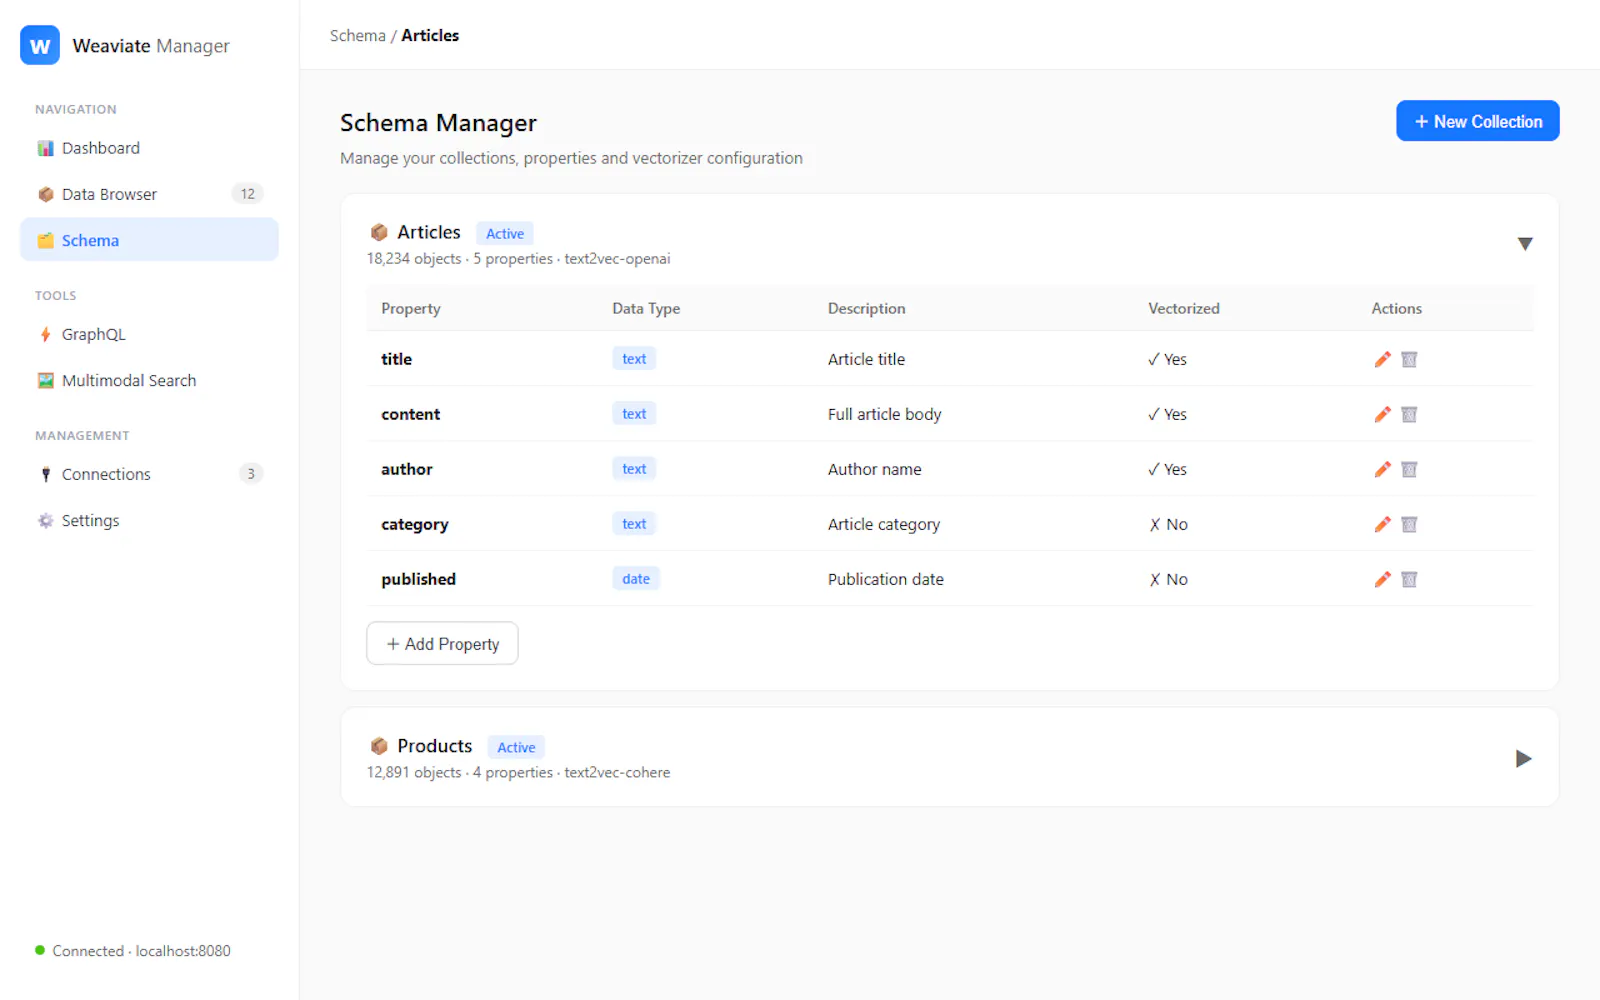Select the published property name

[418, 579]
